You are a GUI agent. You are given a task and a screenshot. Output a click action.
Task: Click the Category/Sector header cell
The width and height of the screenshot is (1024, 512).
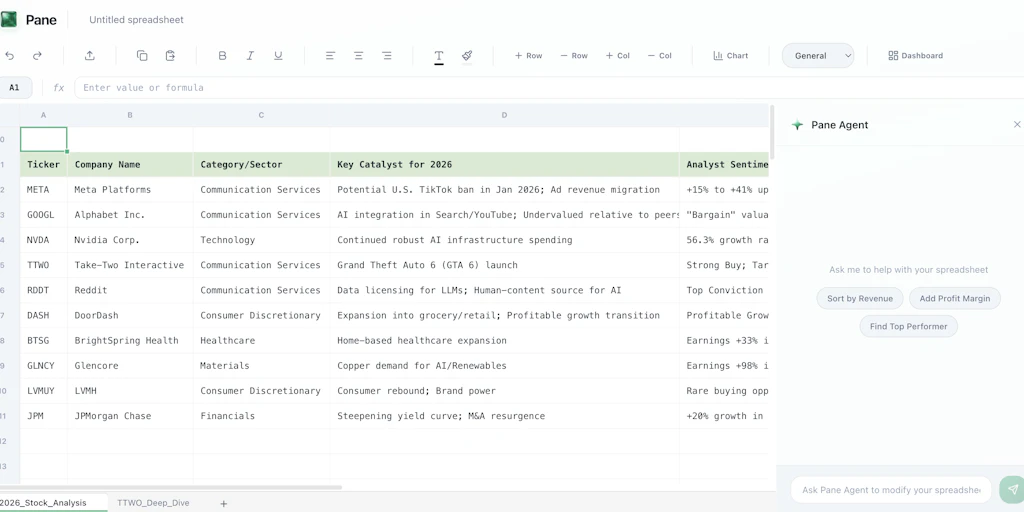[x=261, y=165]
